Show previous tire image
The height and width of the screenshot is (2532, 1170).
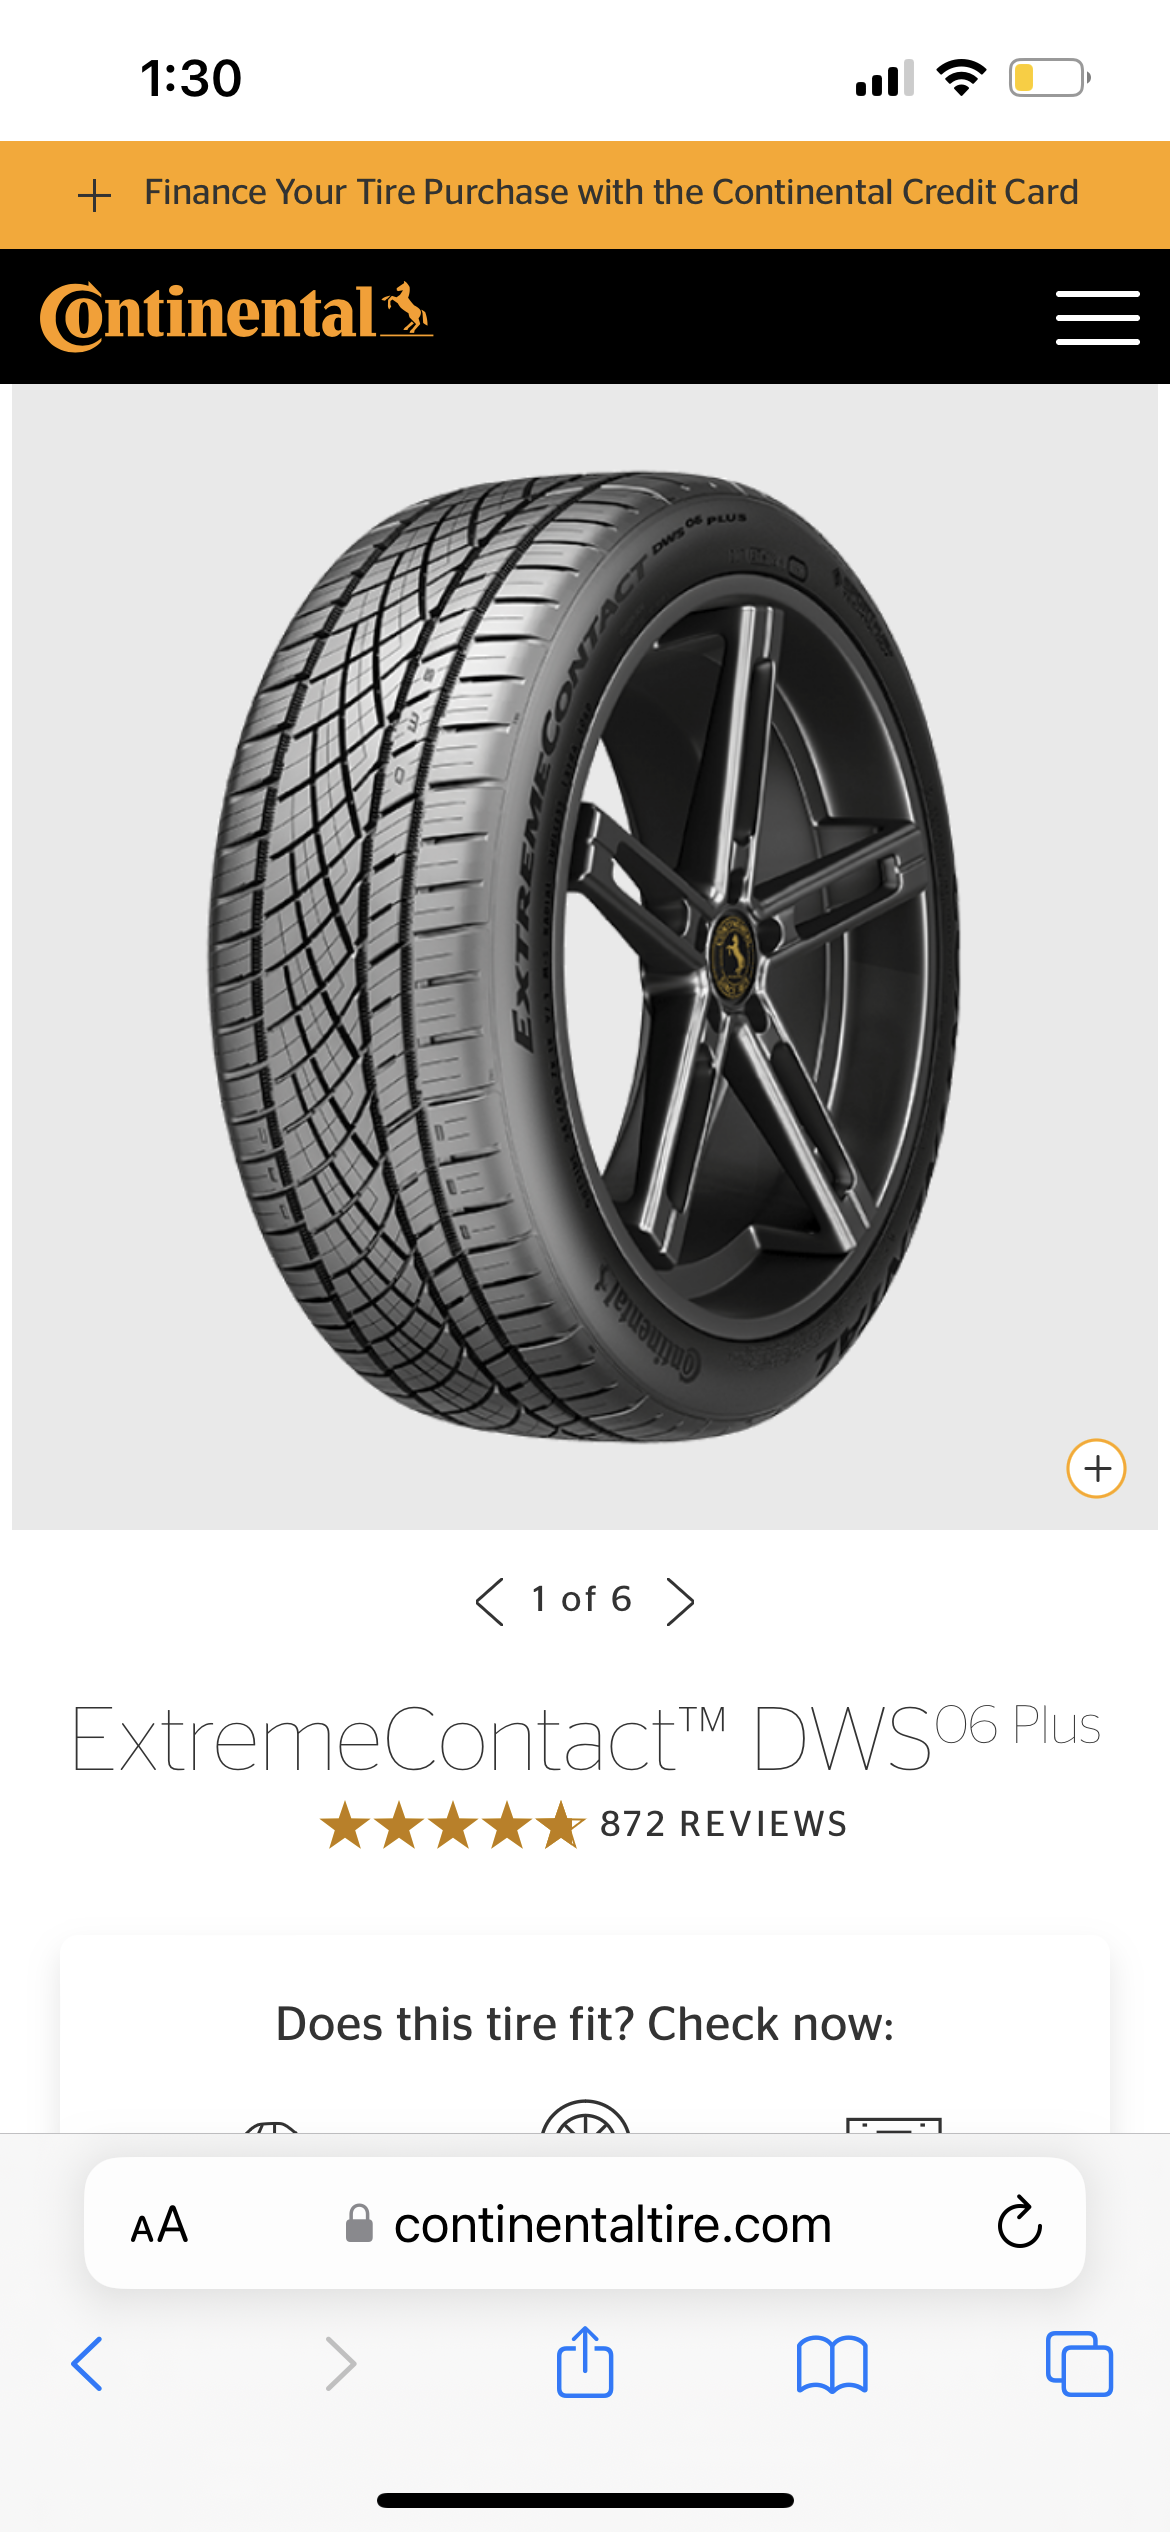coord(489,1601)
